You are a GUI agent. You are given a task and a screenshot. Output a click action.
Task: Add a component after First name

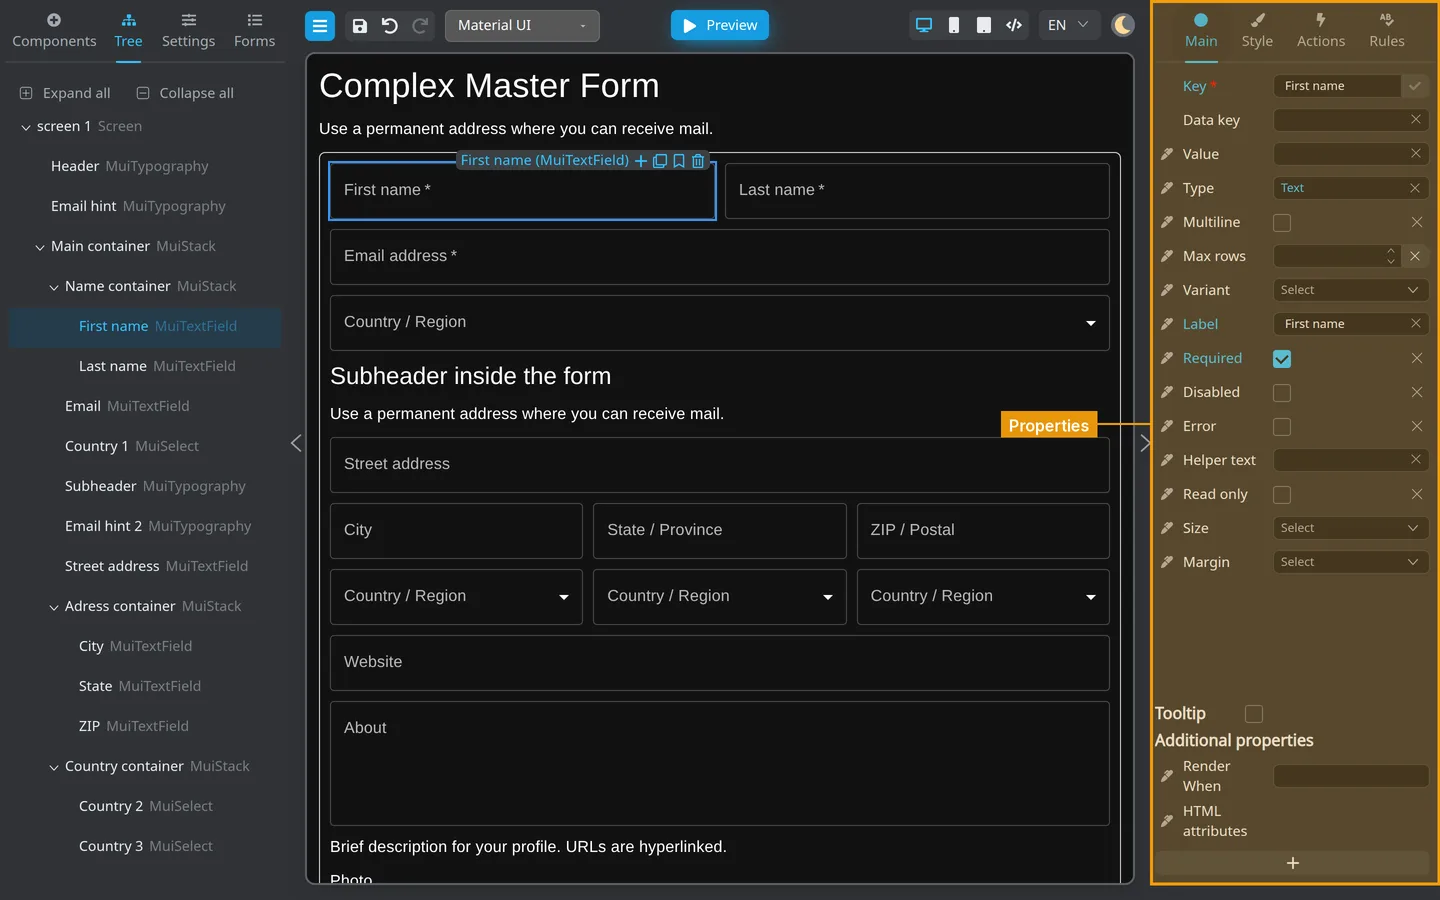641,161
